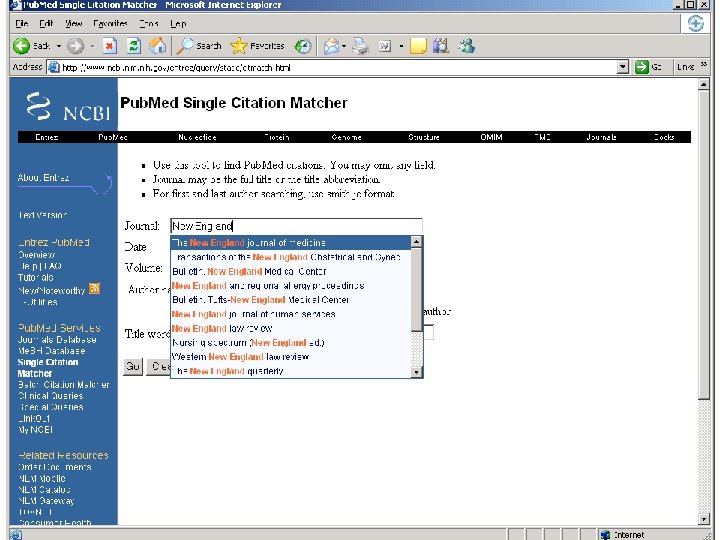Image resolution: width=720 pixels, height=540 pixels.
Task: Click the green Go arrow next to address bar
Action: pos(641,67)
